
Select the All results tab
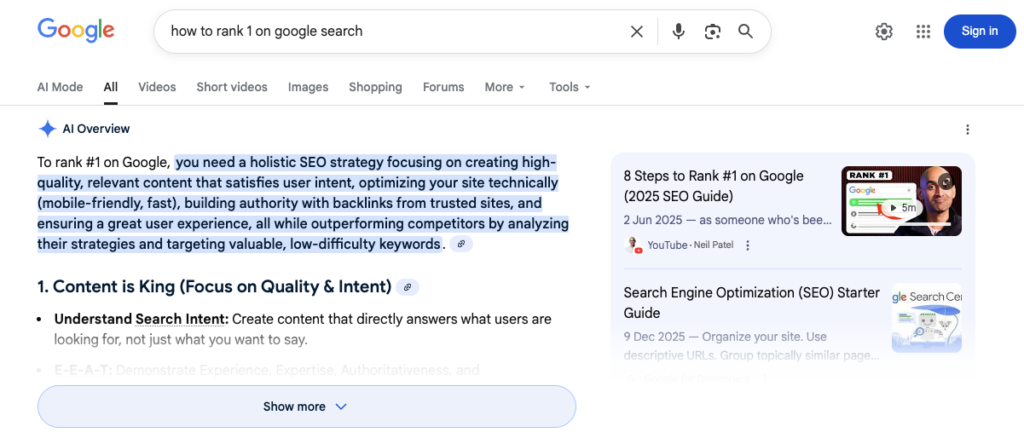(x=110, y=87)
